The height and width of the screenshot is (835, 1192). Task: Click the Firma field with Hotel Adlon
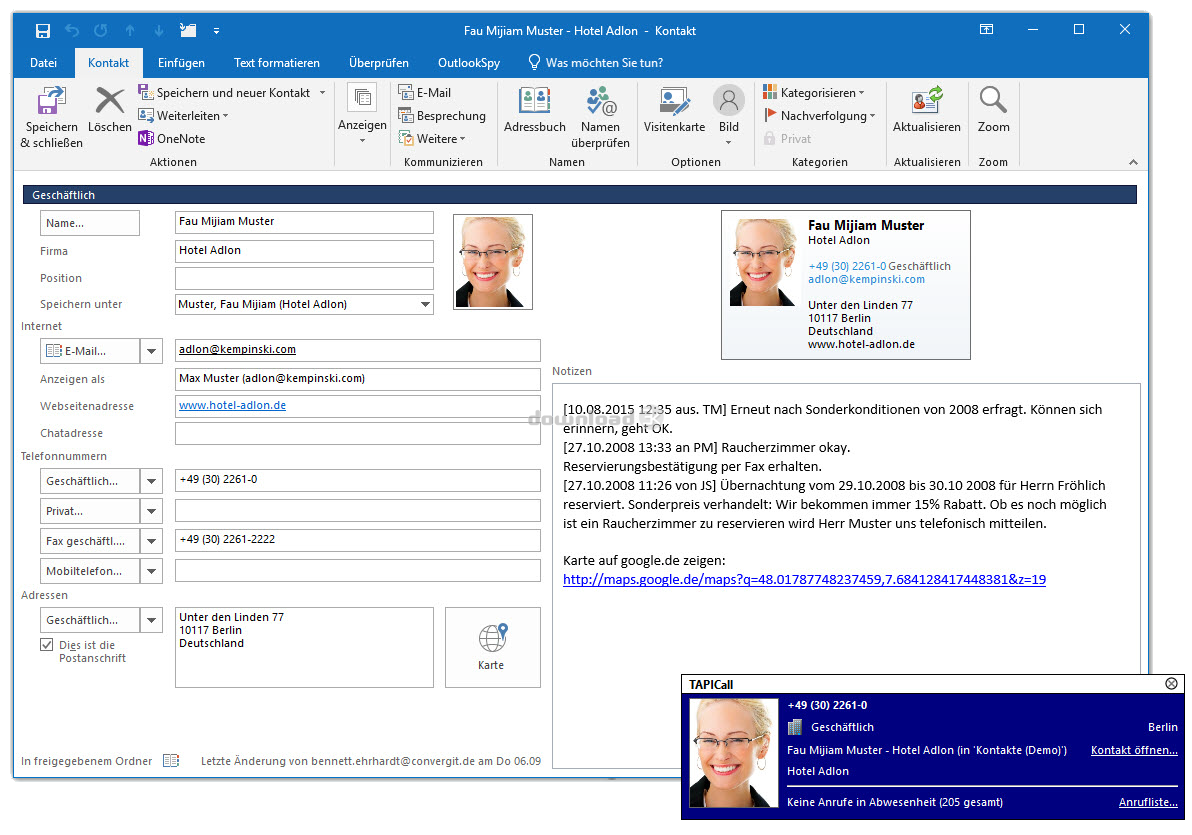pos(304,251)
